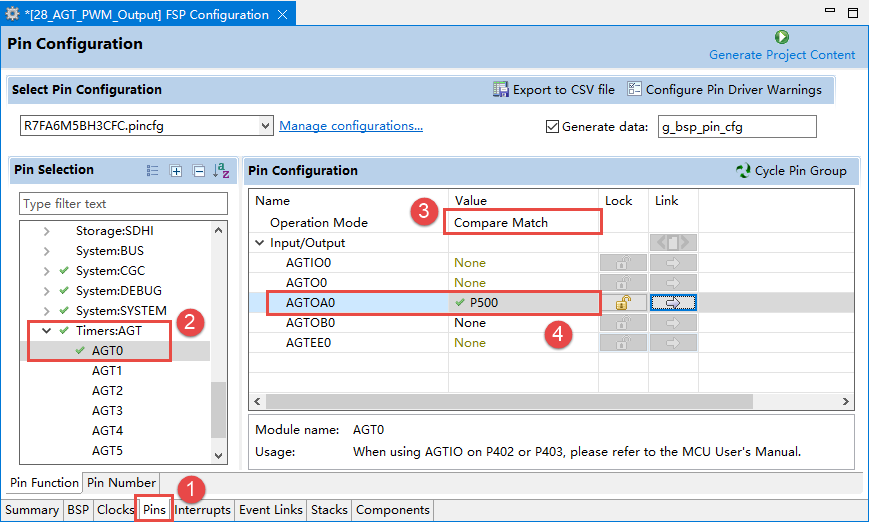Switch to the Clocks tab
Screen dimensions: 869x522
pos(115,510)
